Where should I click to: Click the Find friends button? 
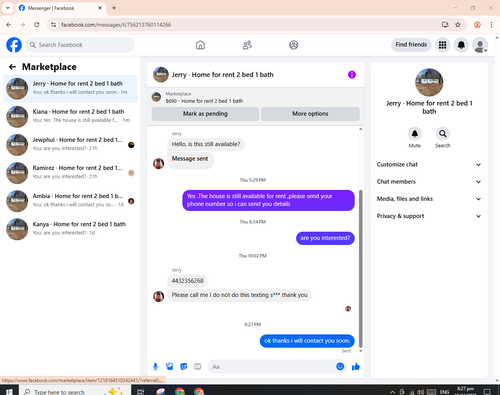tap(411, 45)
